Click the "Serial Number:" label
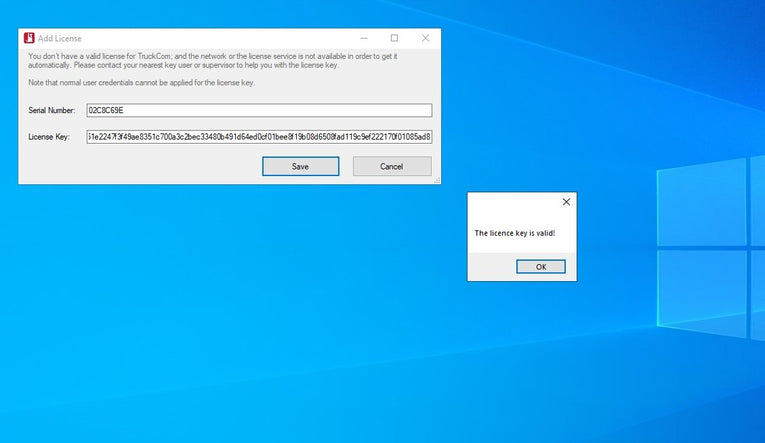This screenshot has height=443, width=765. coord(52,110)
